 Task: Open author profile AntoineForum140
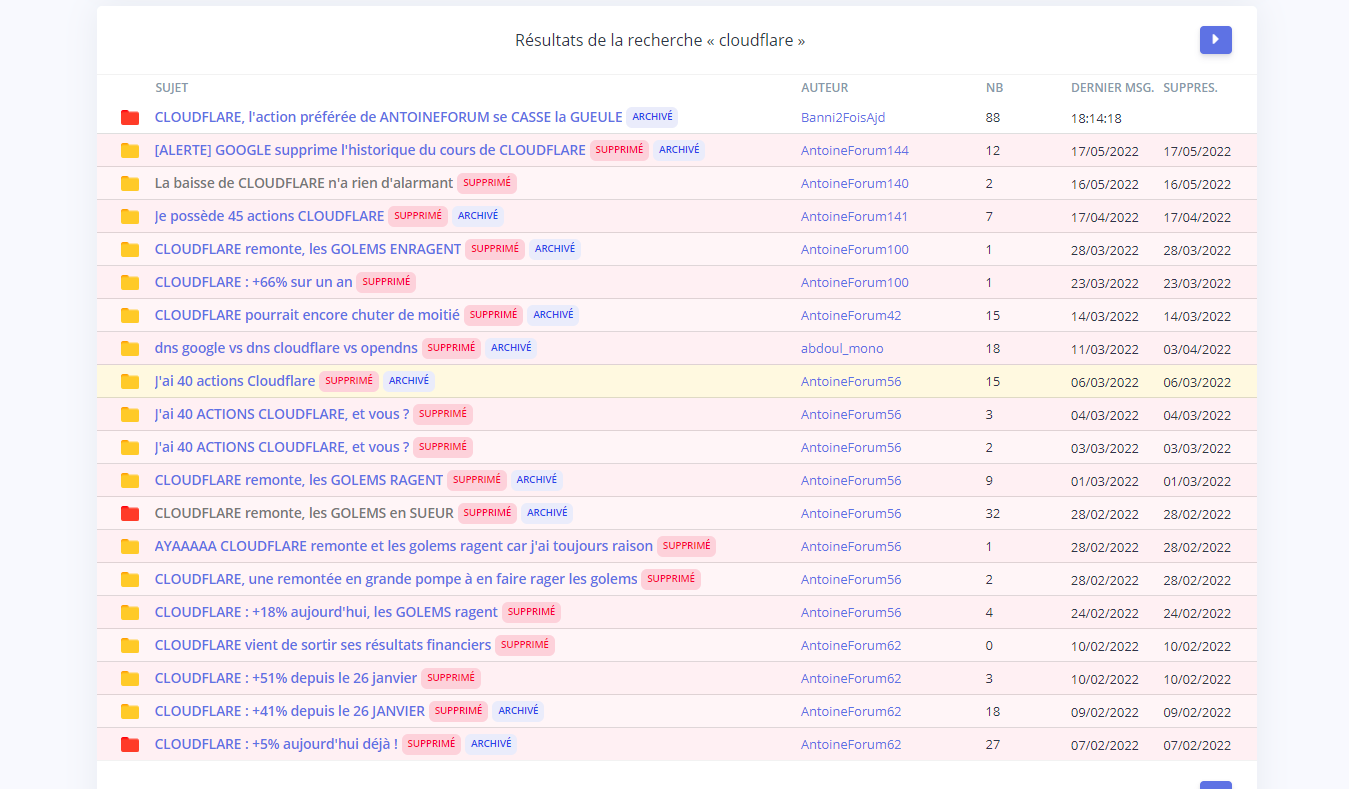pyautogui.click(x=855, y=184)
